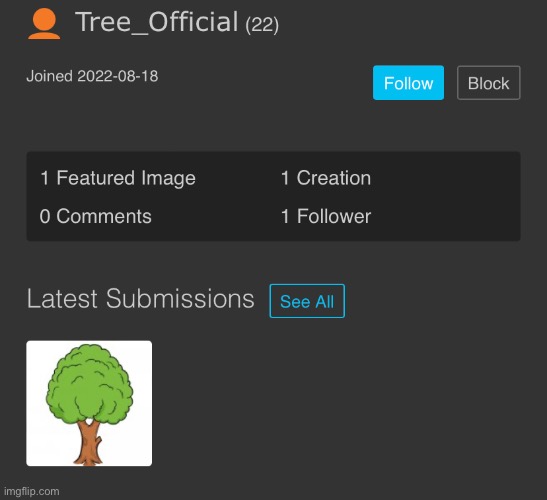Open the 1 Featured Image stat
This screenshot has height=500, width=547.
pos(118,178)
